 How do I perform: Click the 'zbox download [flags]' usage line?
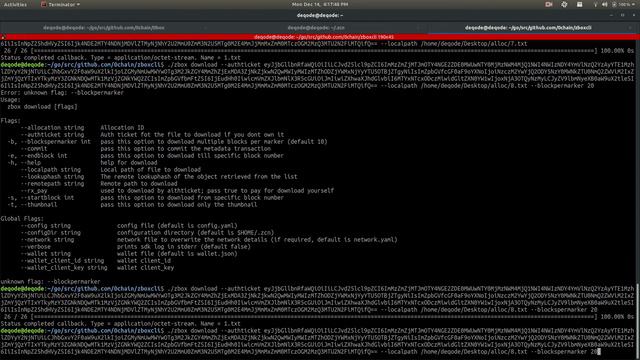point(42,107)
